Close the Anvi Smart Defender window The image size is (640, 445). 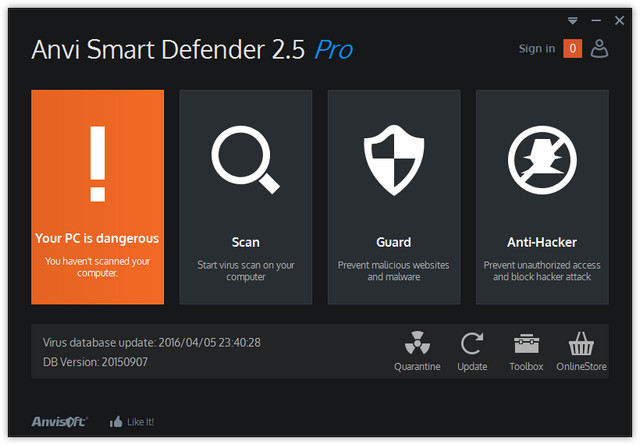pos(621,20)
